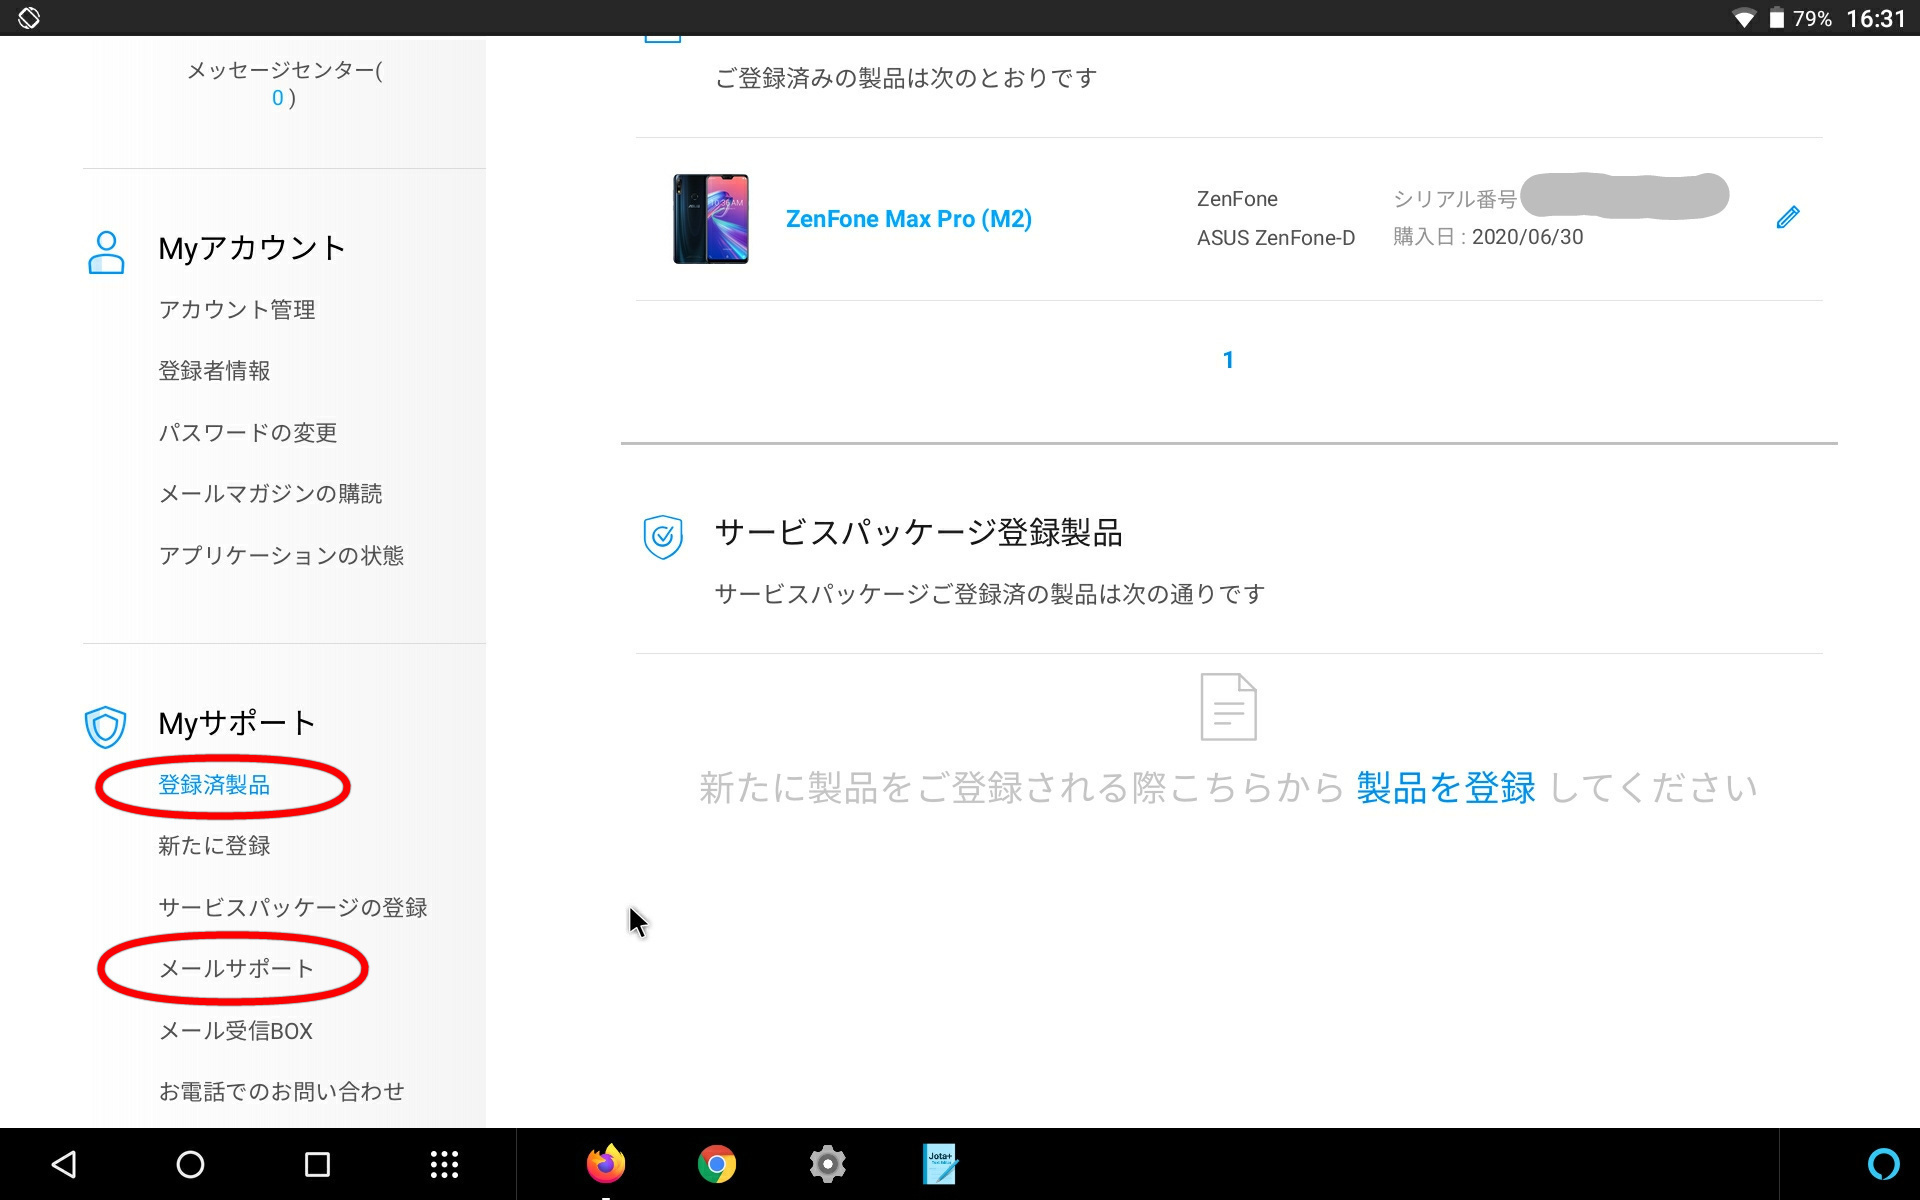Tap the Android home circle button
Viewport: 1920px width, 1200px height.
[190, 1164]
